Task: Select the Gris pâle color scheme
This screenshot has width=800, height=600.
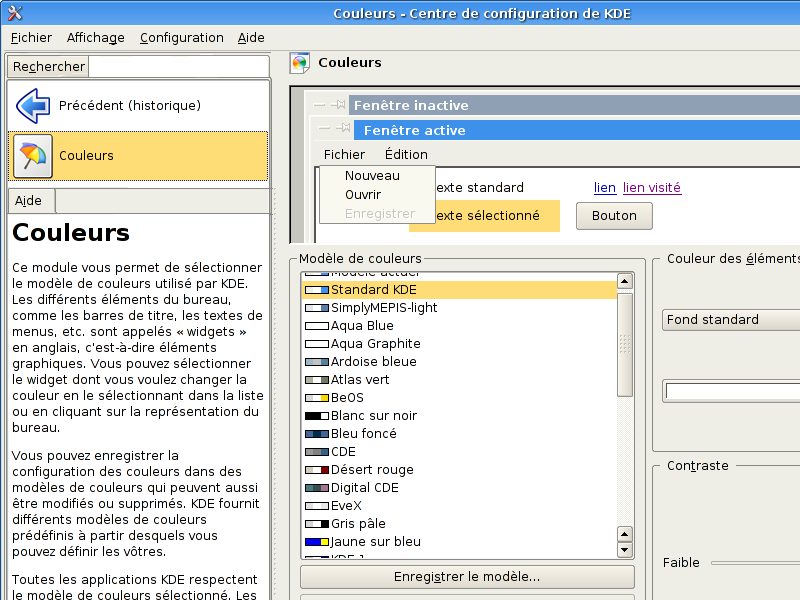Action: tap(460, 524)
